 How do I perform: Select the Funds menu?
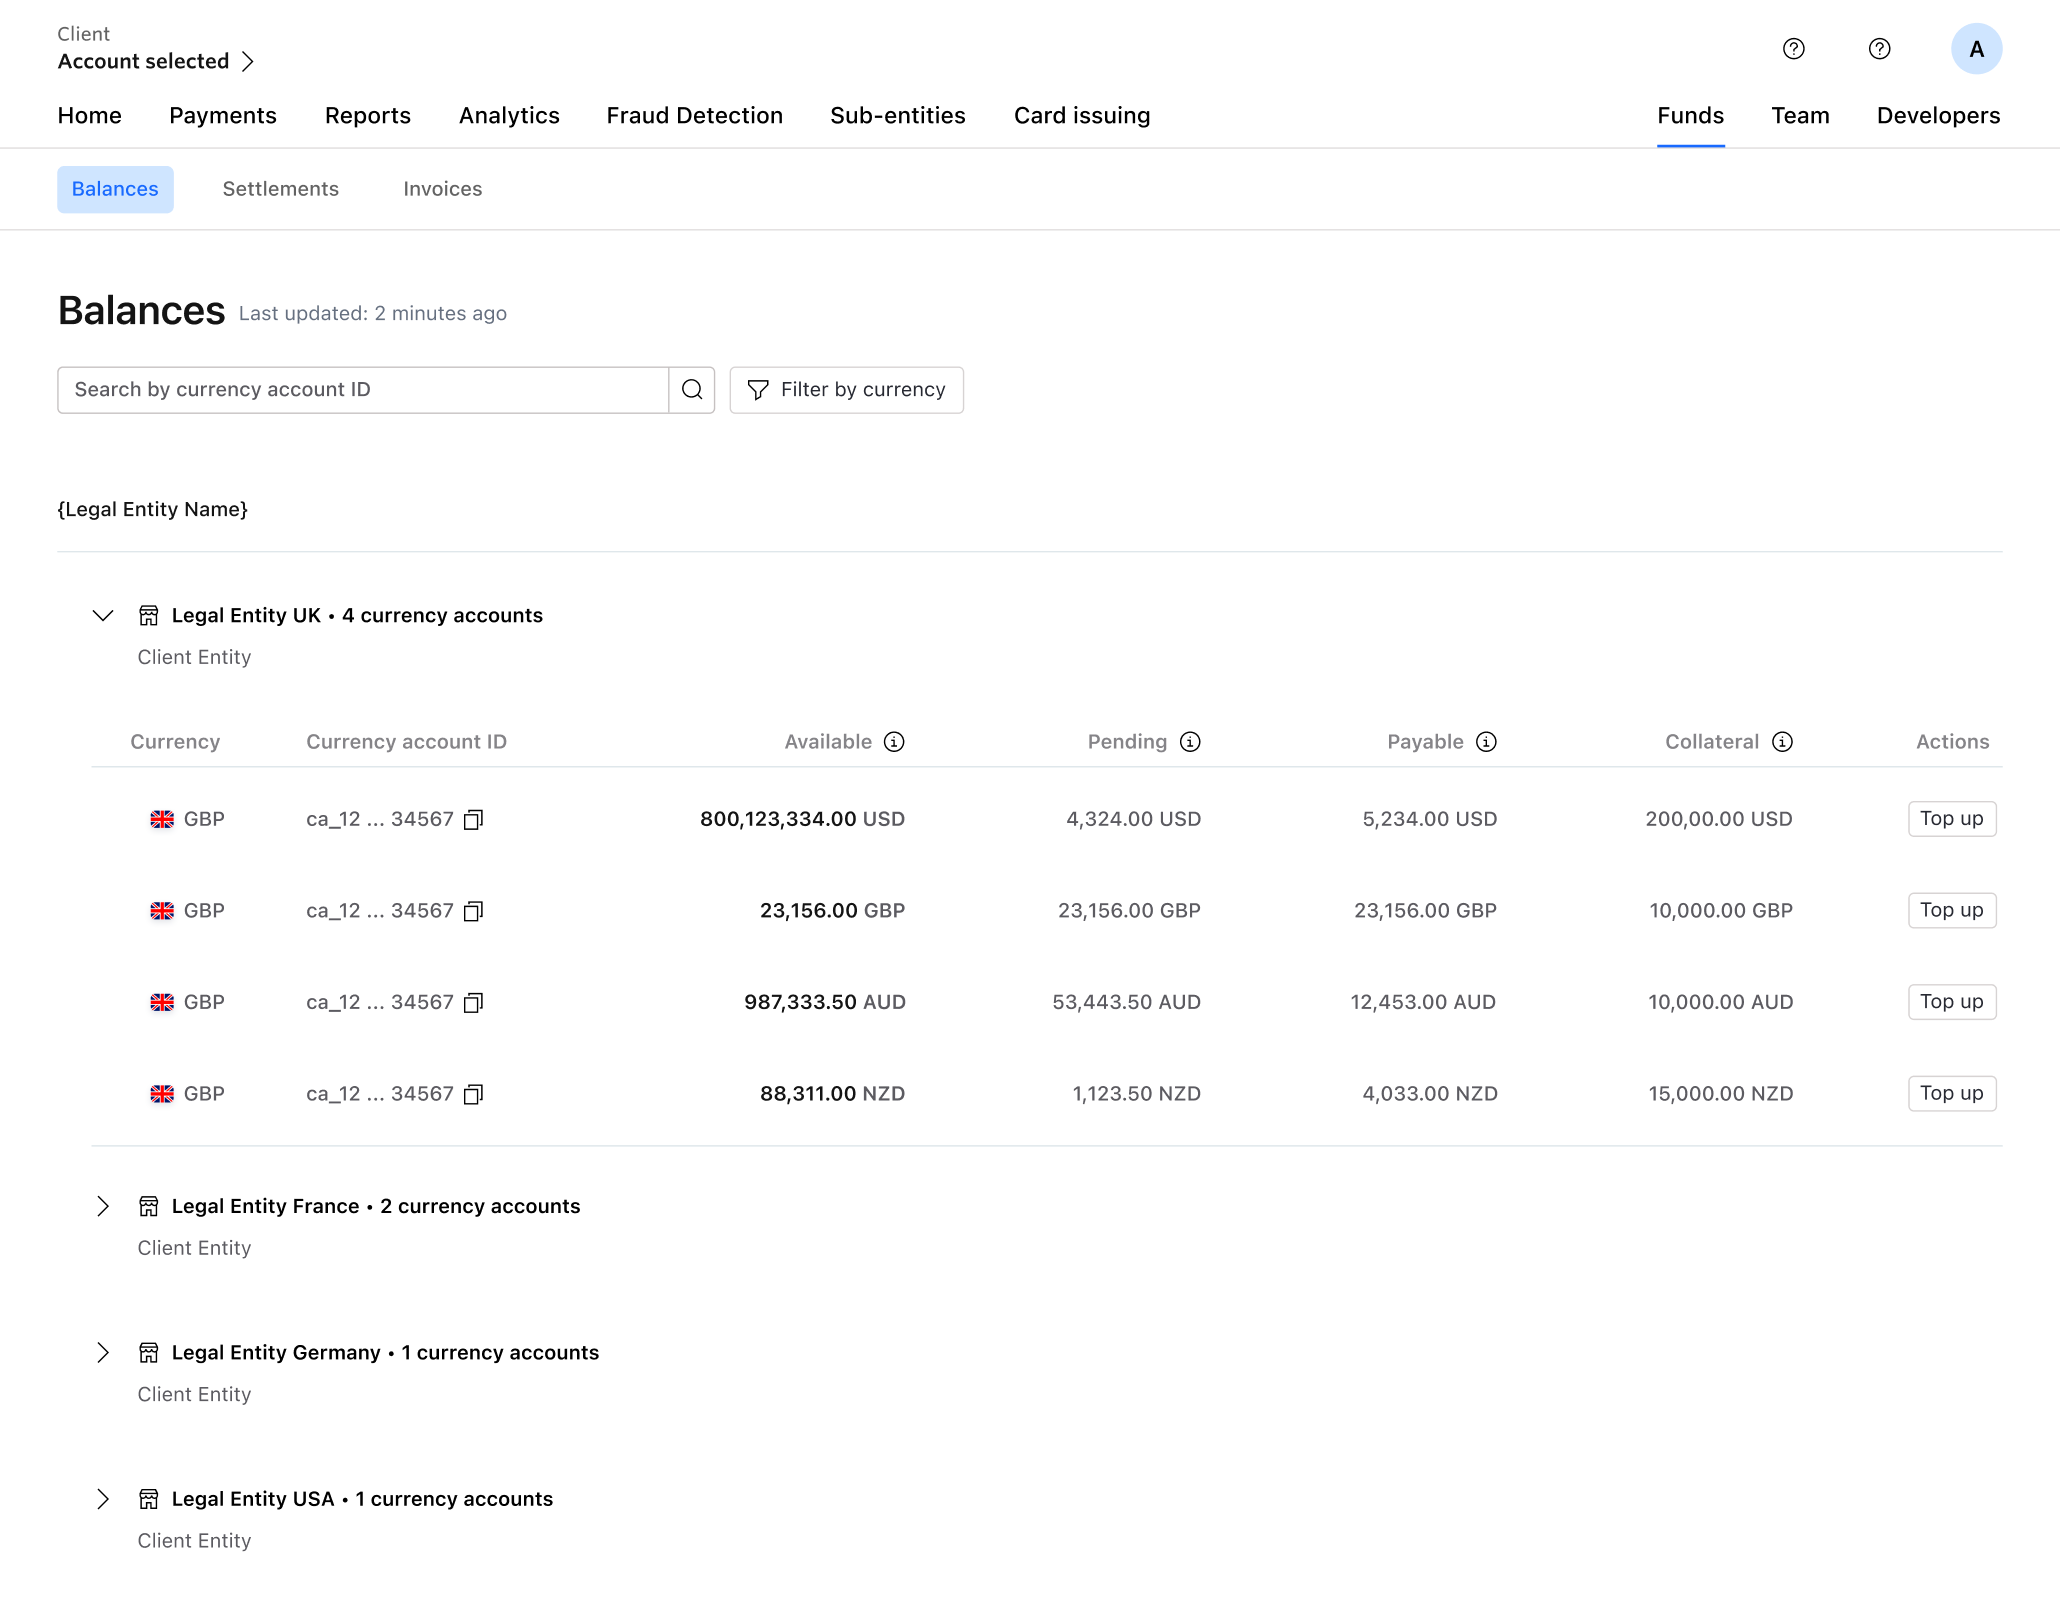tap(1691, 116)
